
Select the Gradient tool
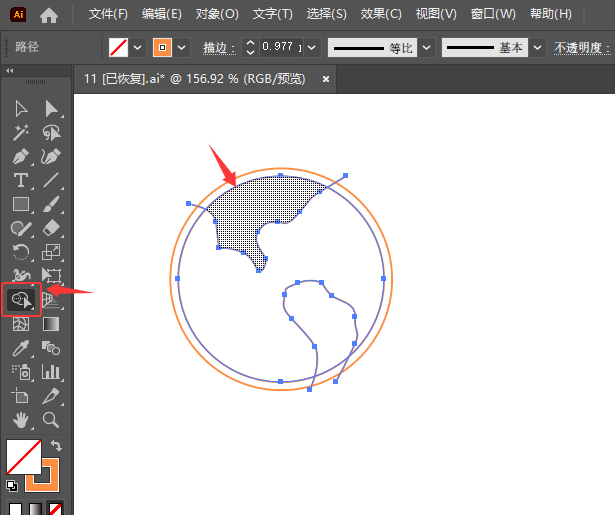click(51, 324)
